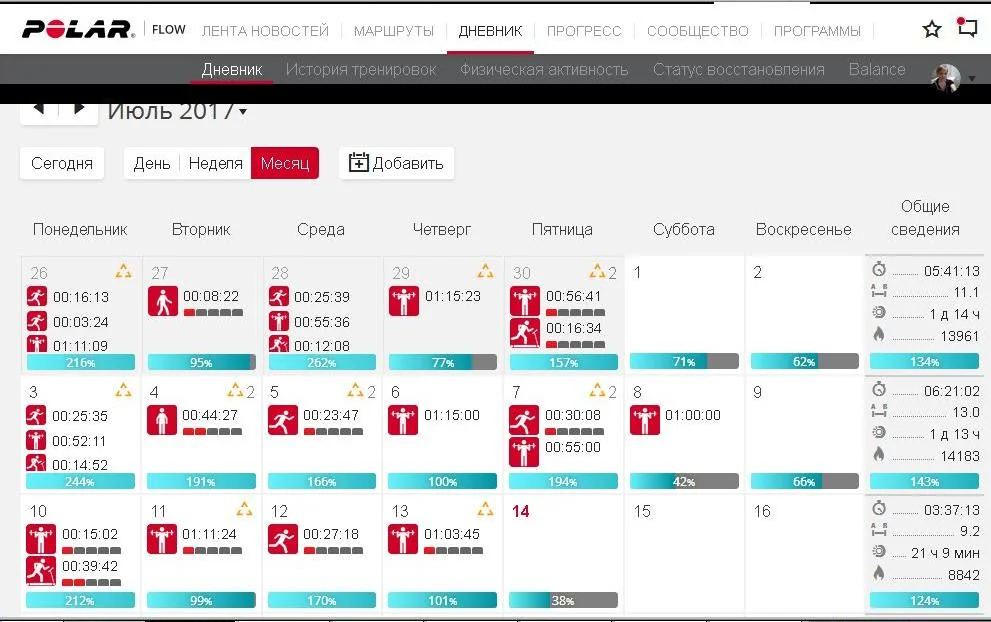Screen dimensions: 991x622
Task: Open strength session 01:15:23 on the 29th
Action: (x=435, y=301)
